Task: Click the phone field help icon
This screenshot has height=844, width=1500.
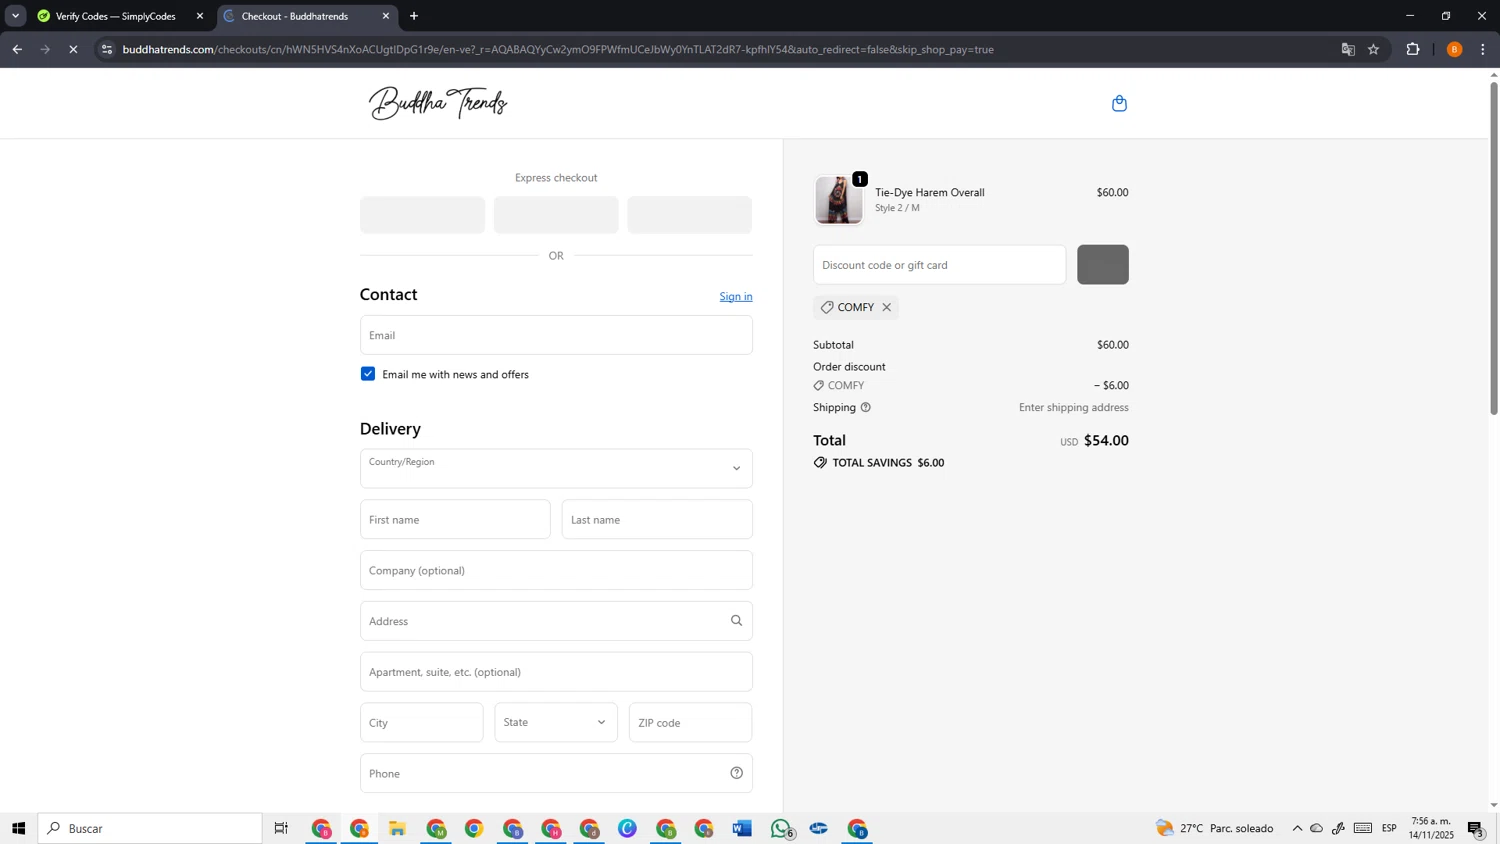Action: (x=736, y=773)
